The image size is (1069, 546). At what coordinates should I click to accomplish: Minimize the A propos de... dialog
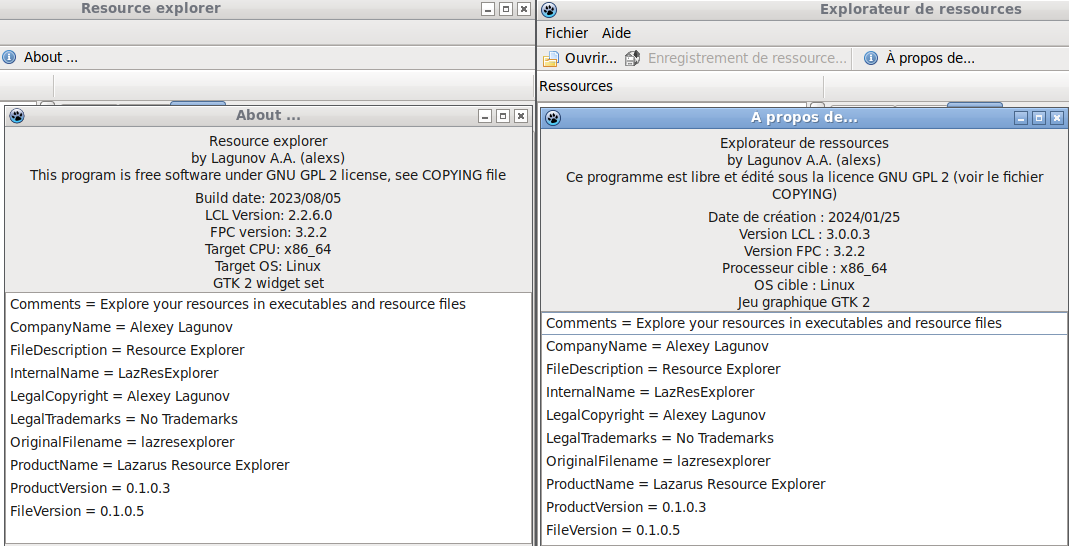[x=1021, y=118]
